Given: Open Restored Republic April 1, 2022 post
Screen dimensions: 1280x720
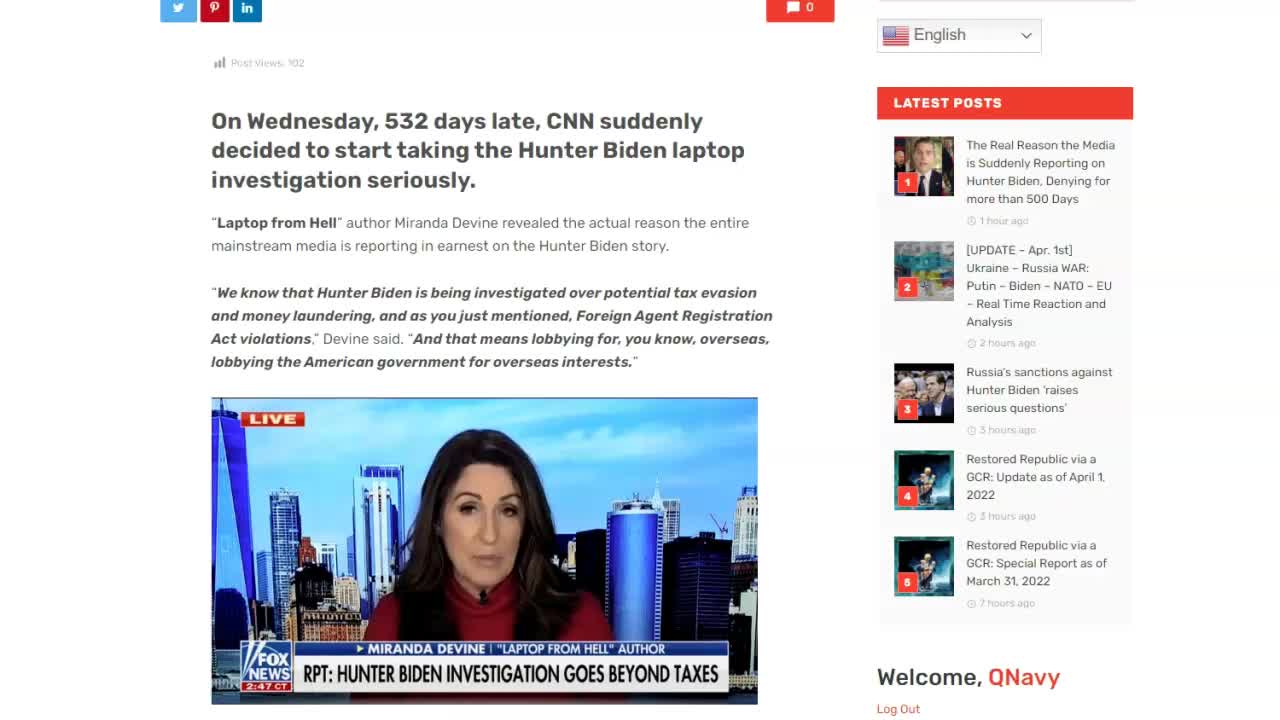Looking at the screenshot, I should (1035, 477).
